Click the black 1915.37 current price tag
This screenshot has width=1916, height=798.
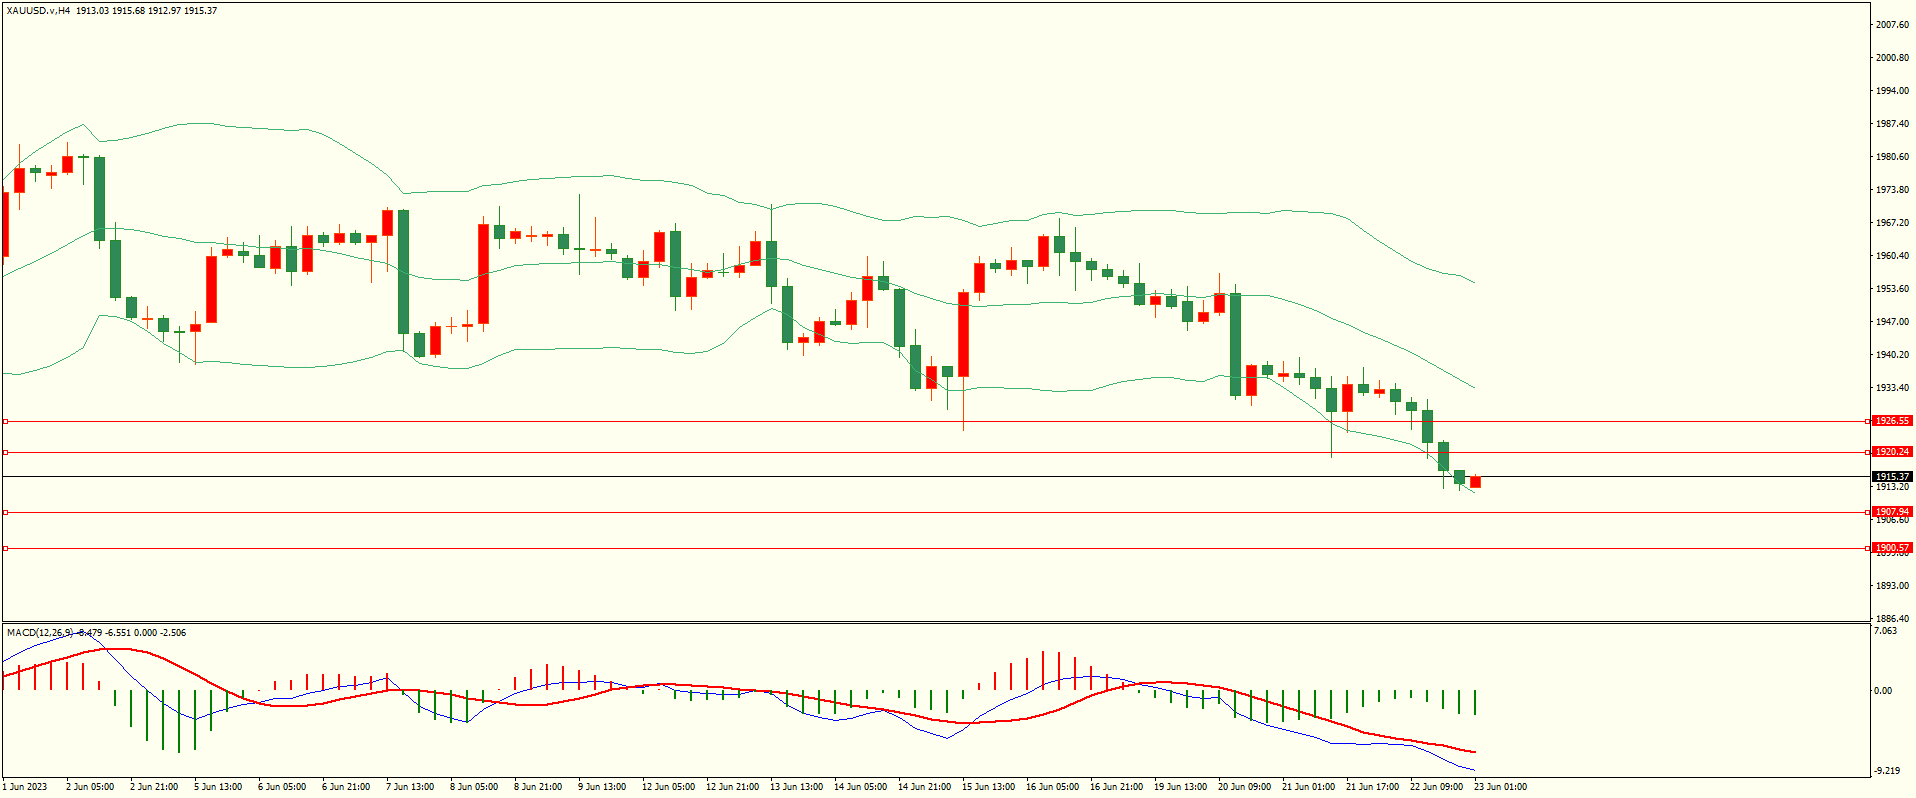pyautogui.click(x=1892, y=477)
